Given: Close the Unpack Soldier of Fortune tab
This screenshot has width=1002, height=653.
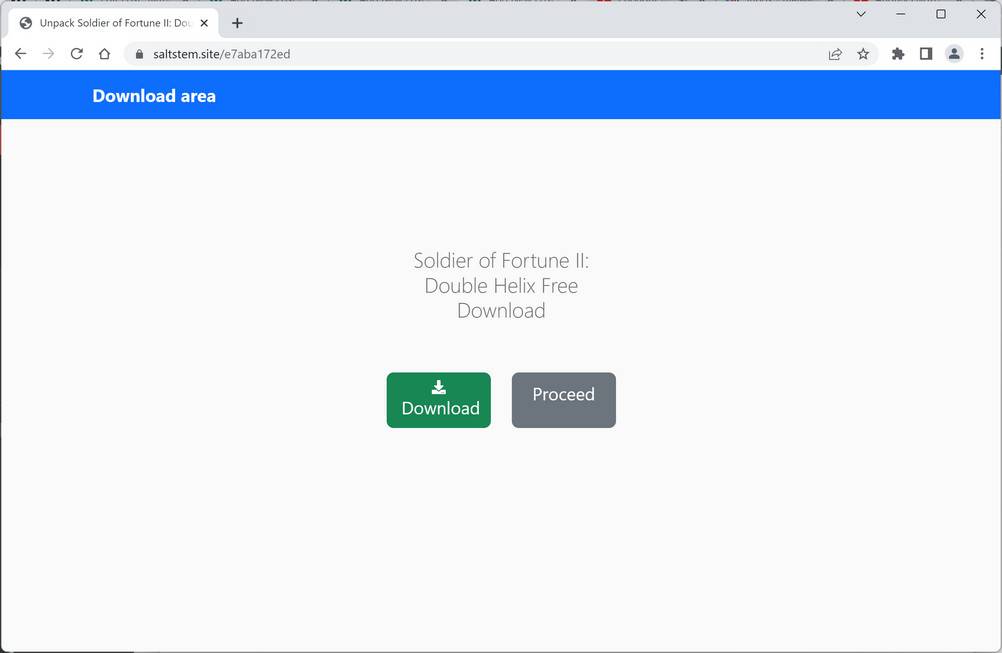Looking at the screenshot, I should click(204, 23).
